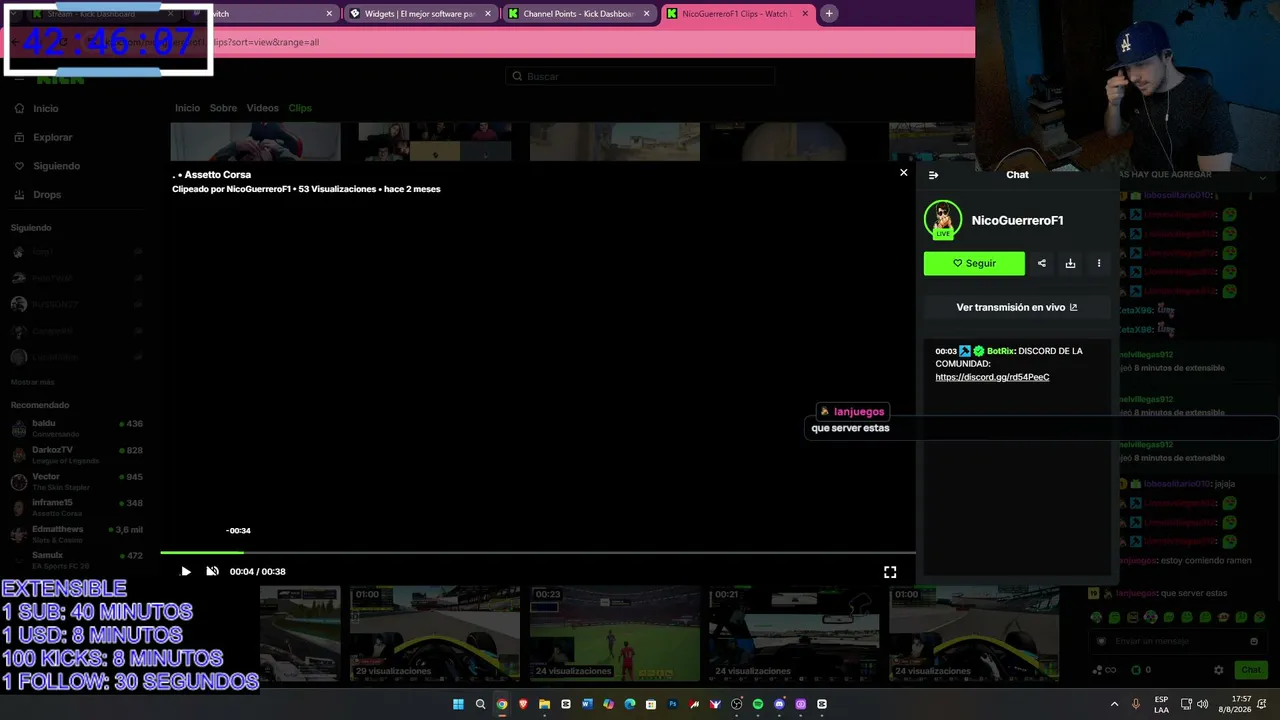This screenshot has height=720, width=1280.
Task: Select the Clips tab
Action: tap(300, 108)
